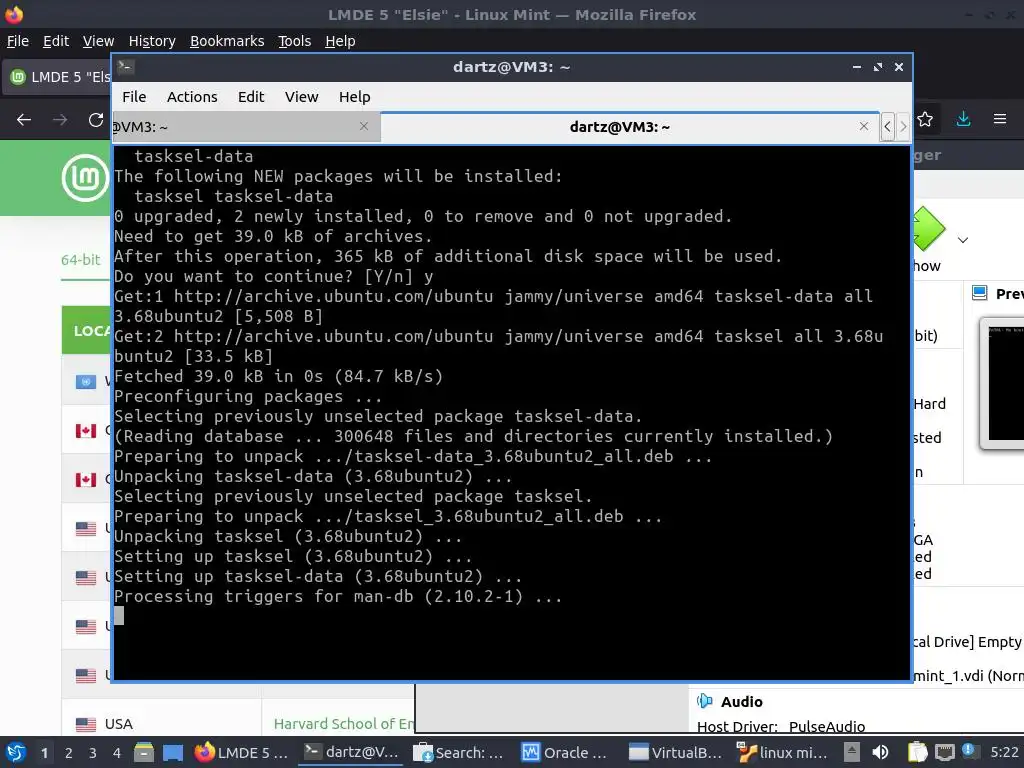Image resolution: width=1024 pixels, height=768 pixels.
Task: Switch to the first inactive terminal tab
Action: [x=246, y=127]
